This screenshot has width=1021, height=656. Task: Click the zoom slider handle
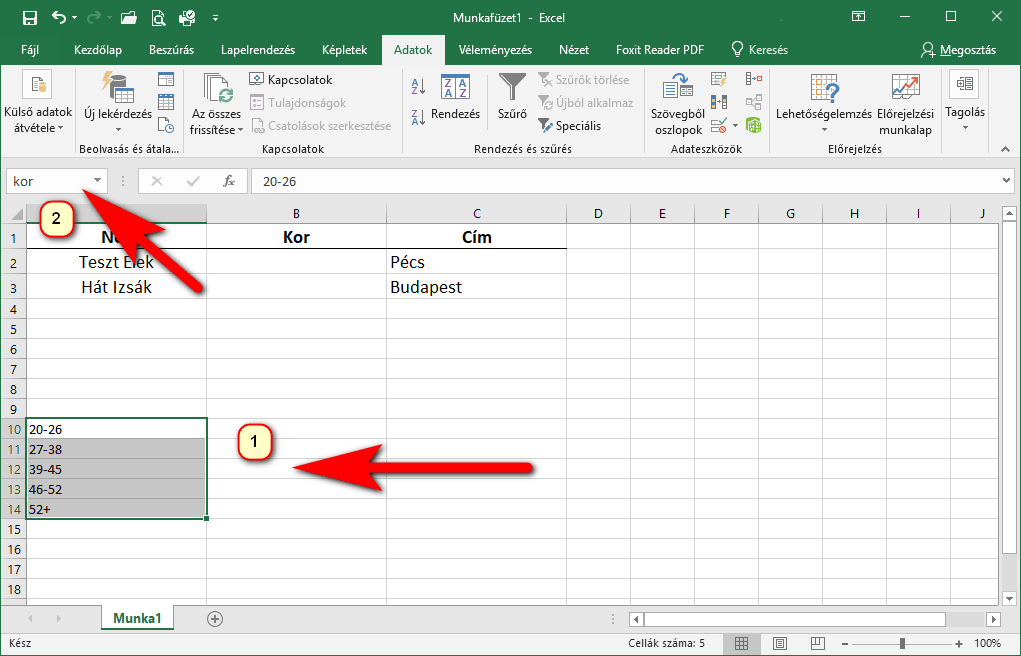[x=902, y=644]
